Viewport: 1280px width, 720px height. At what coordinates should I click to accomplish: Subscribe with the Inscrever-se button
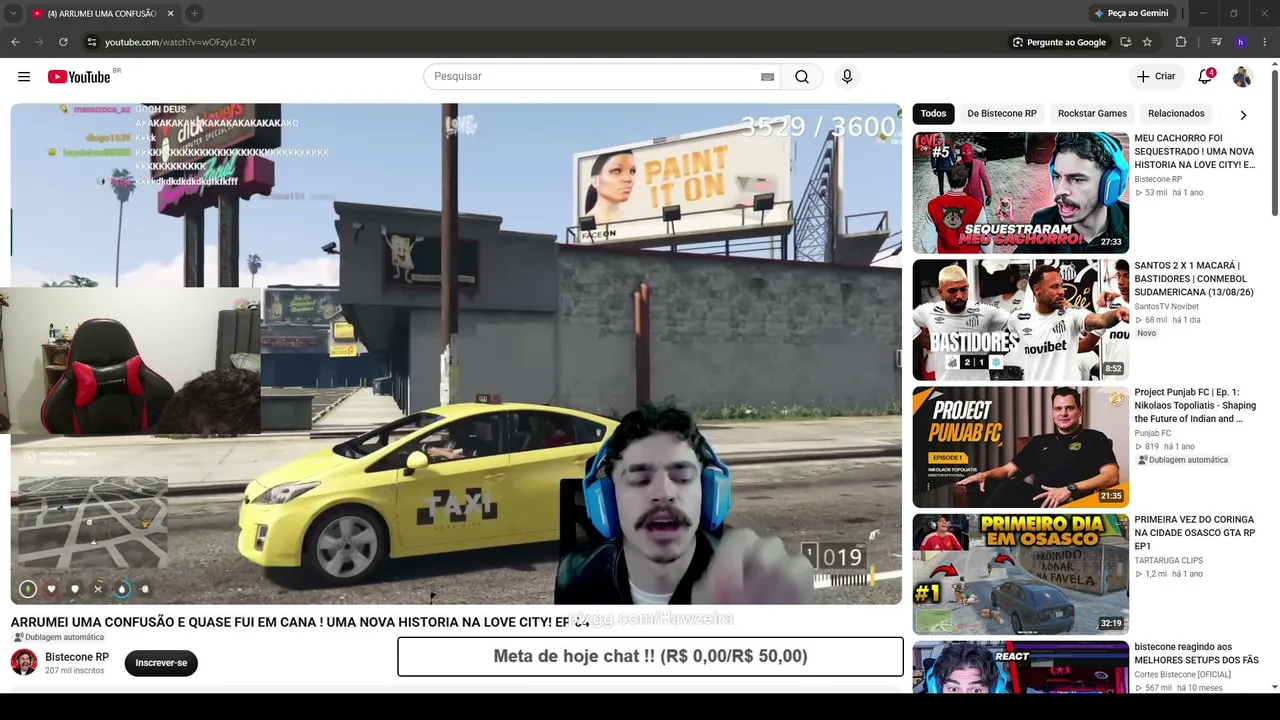tap(161, 663)
